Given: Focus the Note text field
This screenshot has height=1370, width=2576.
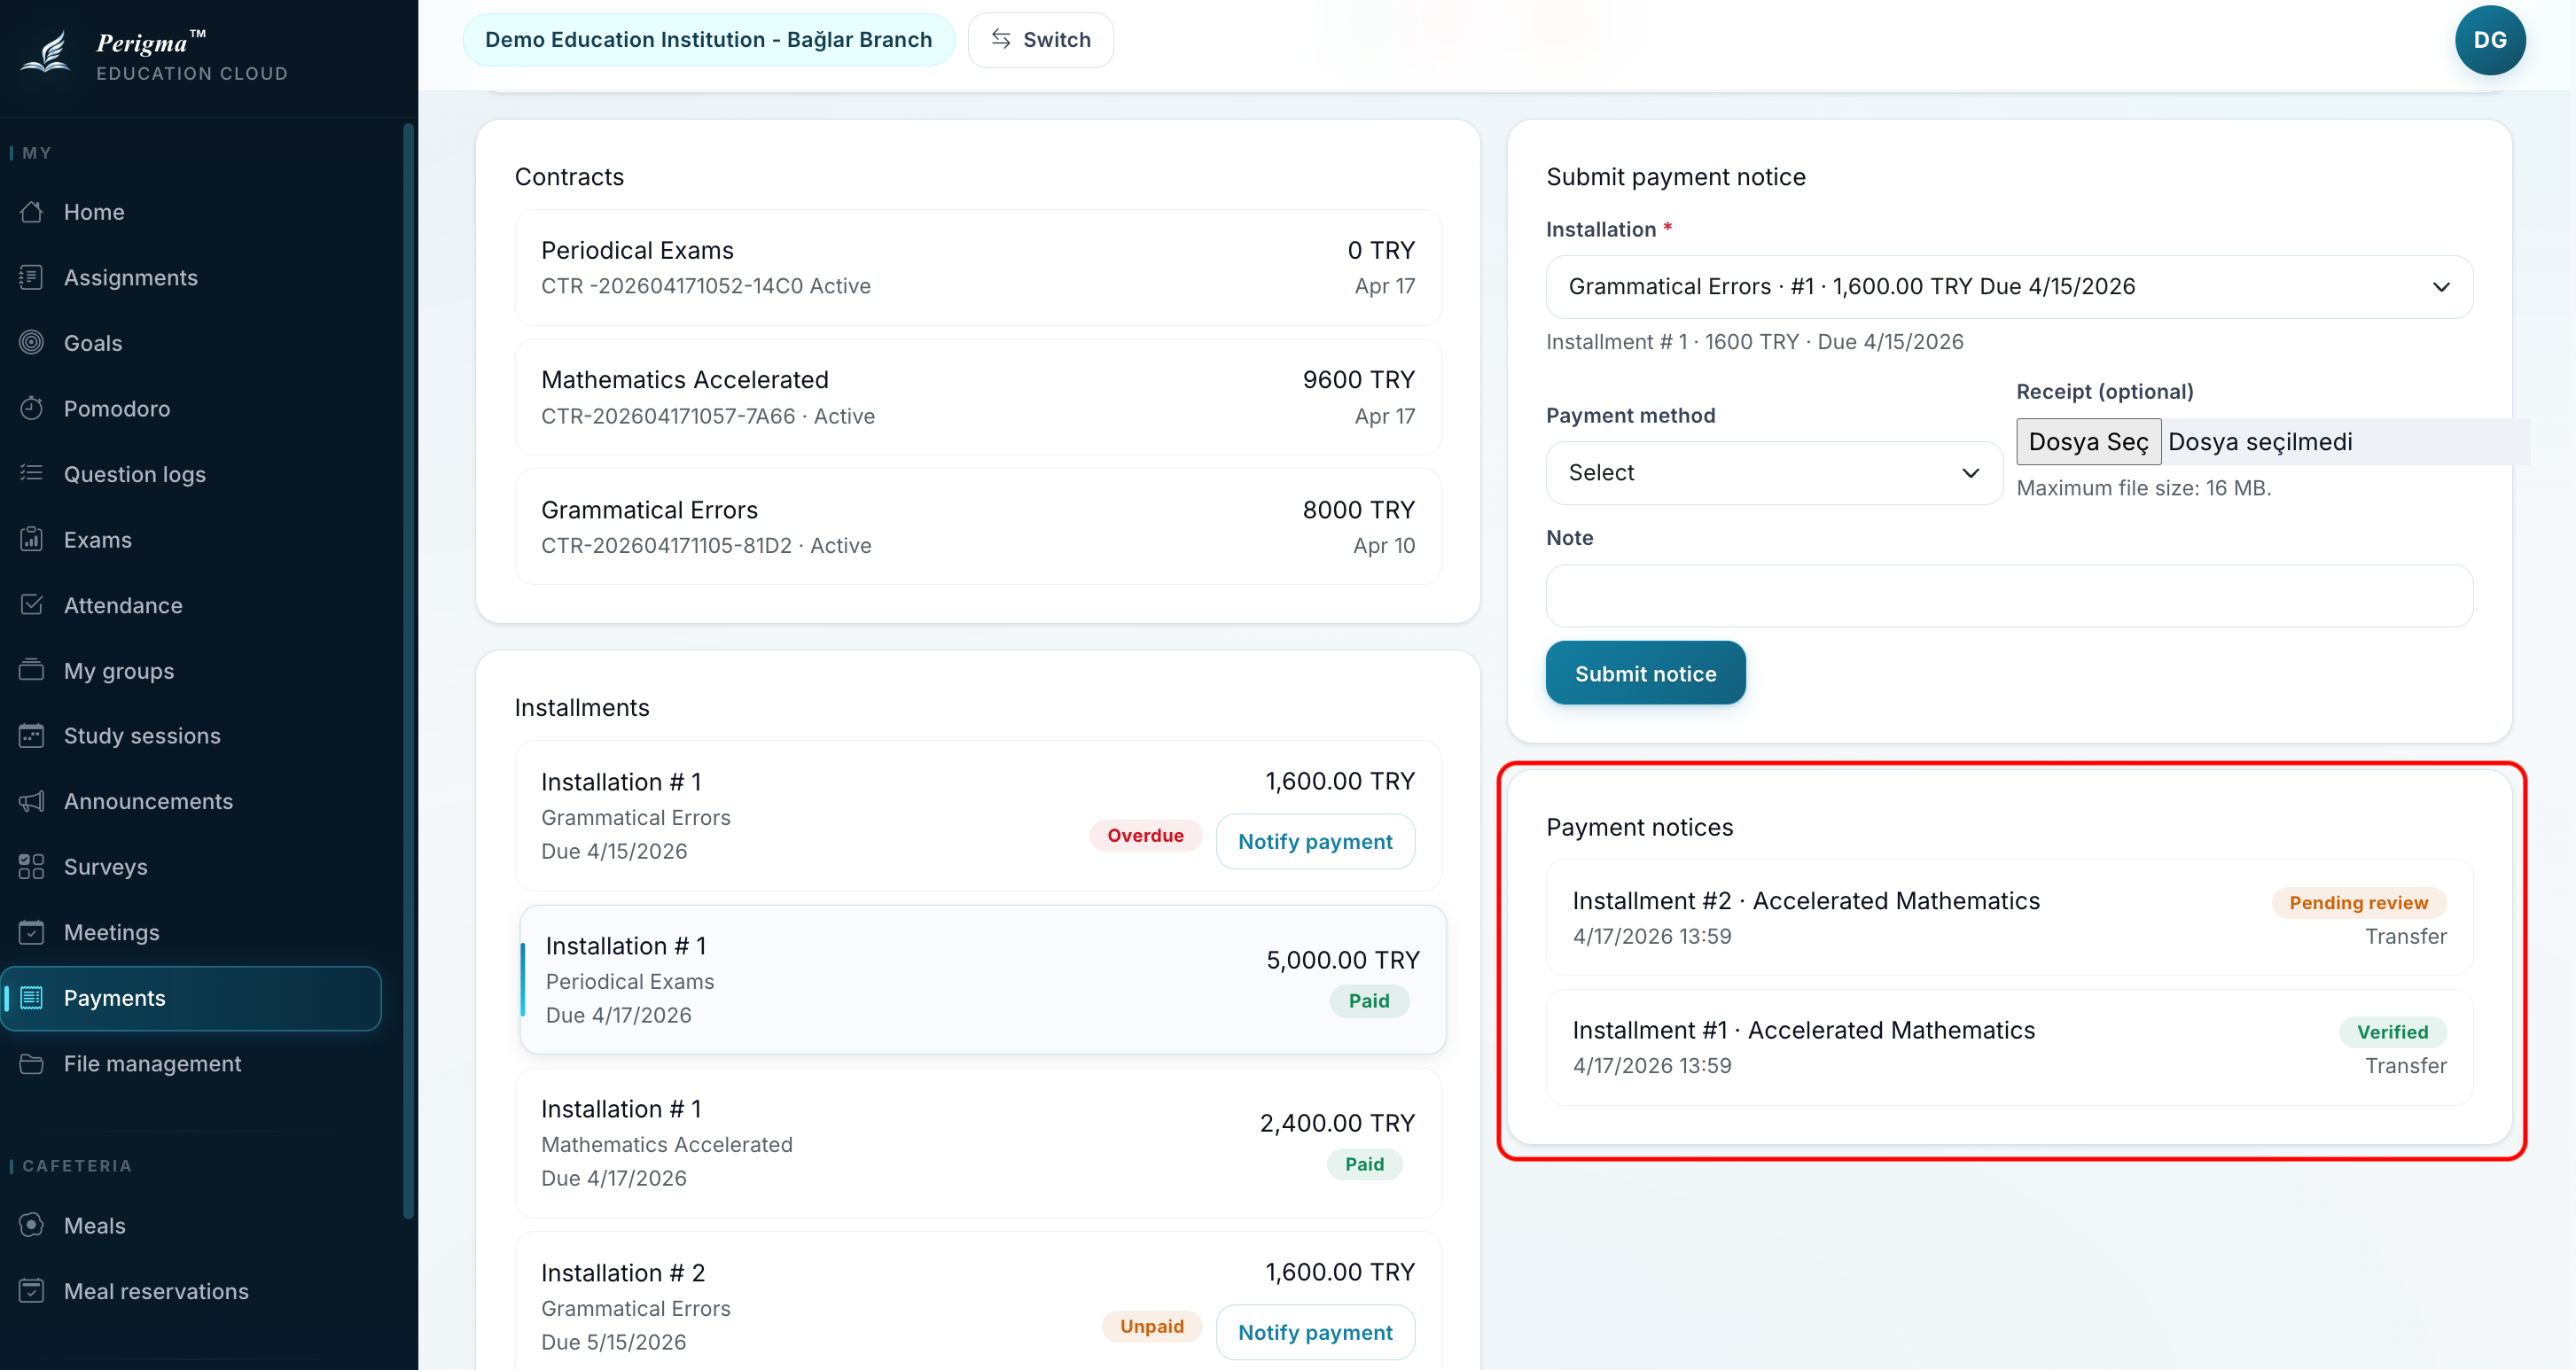Looking at the screenshot, I should point(2009,596).
